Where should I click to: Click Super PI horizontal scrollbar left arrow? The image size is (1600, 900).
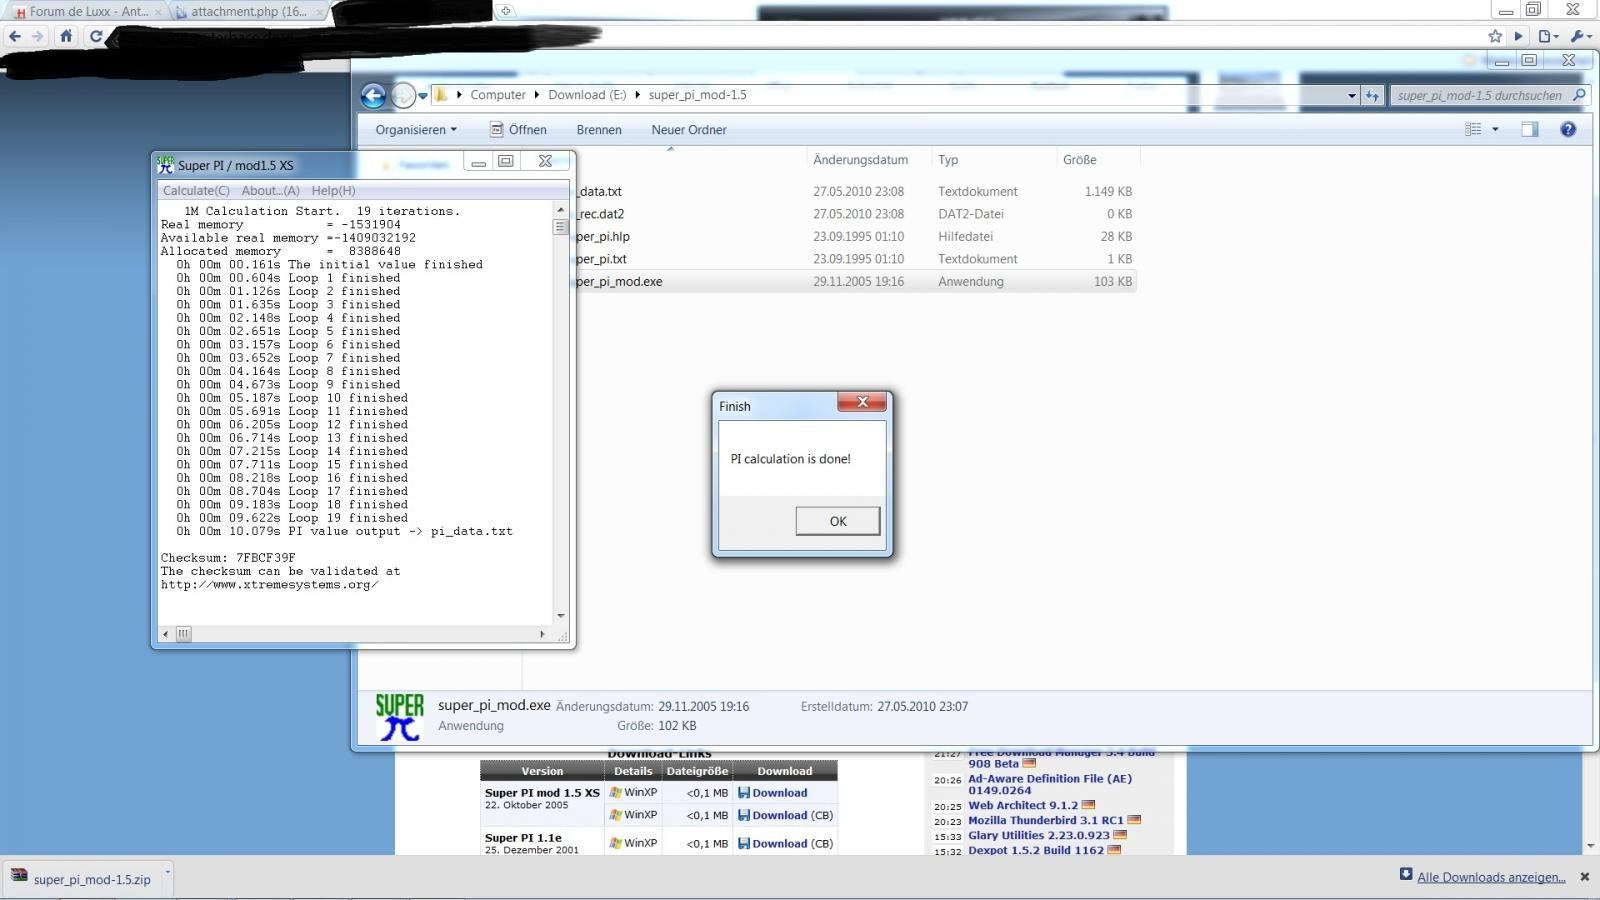(166, 634)
